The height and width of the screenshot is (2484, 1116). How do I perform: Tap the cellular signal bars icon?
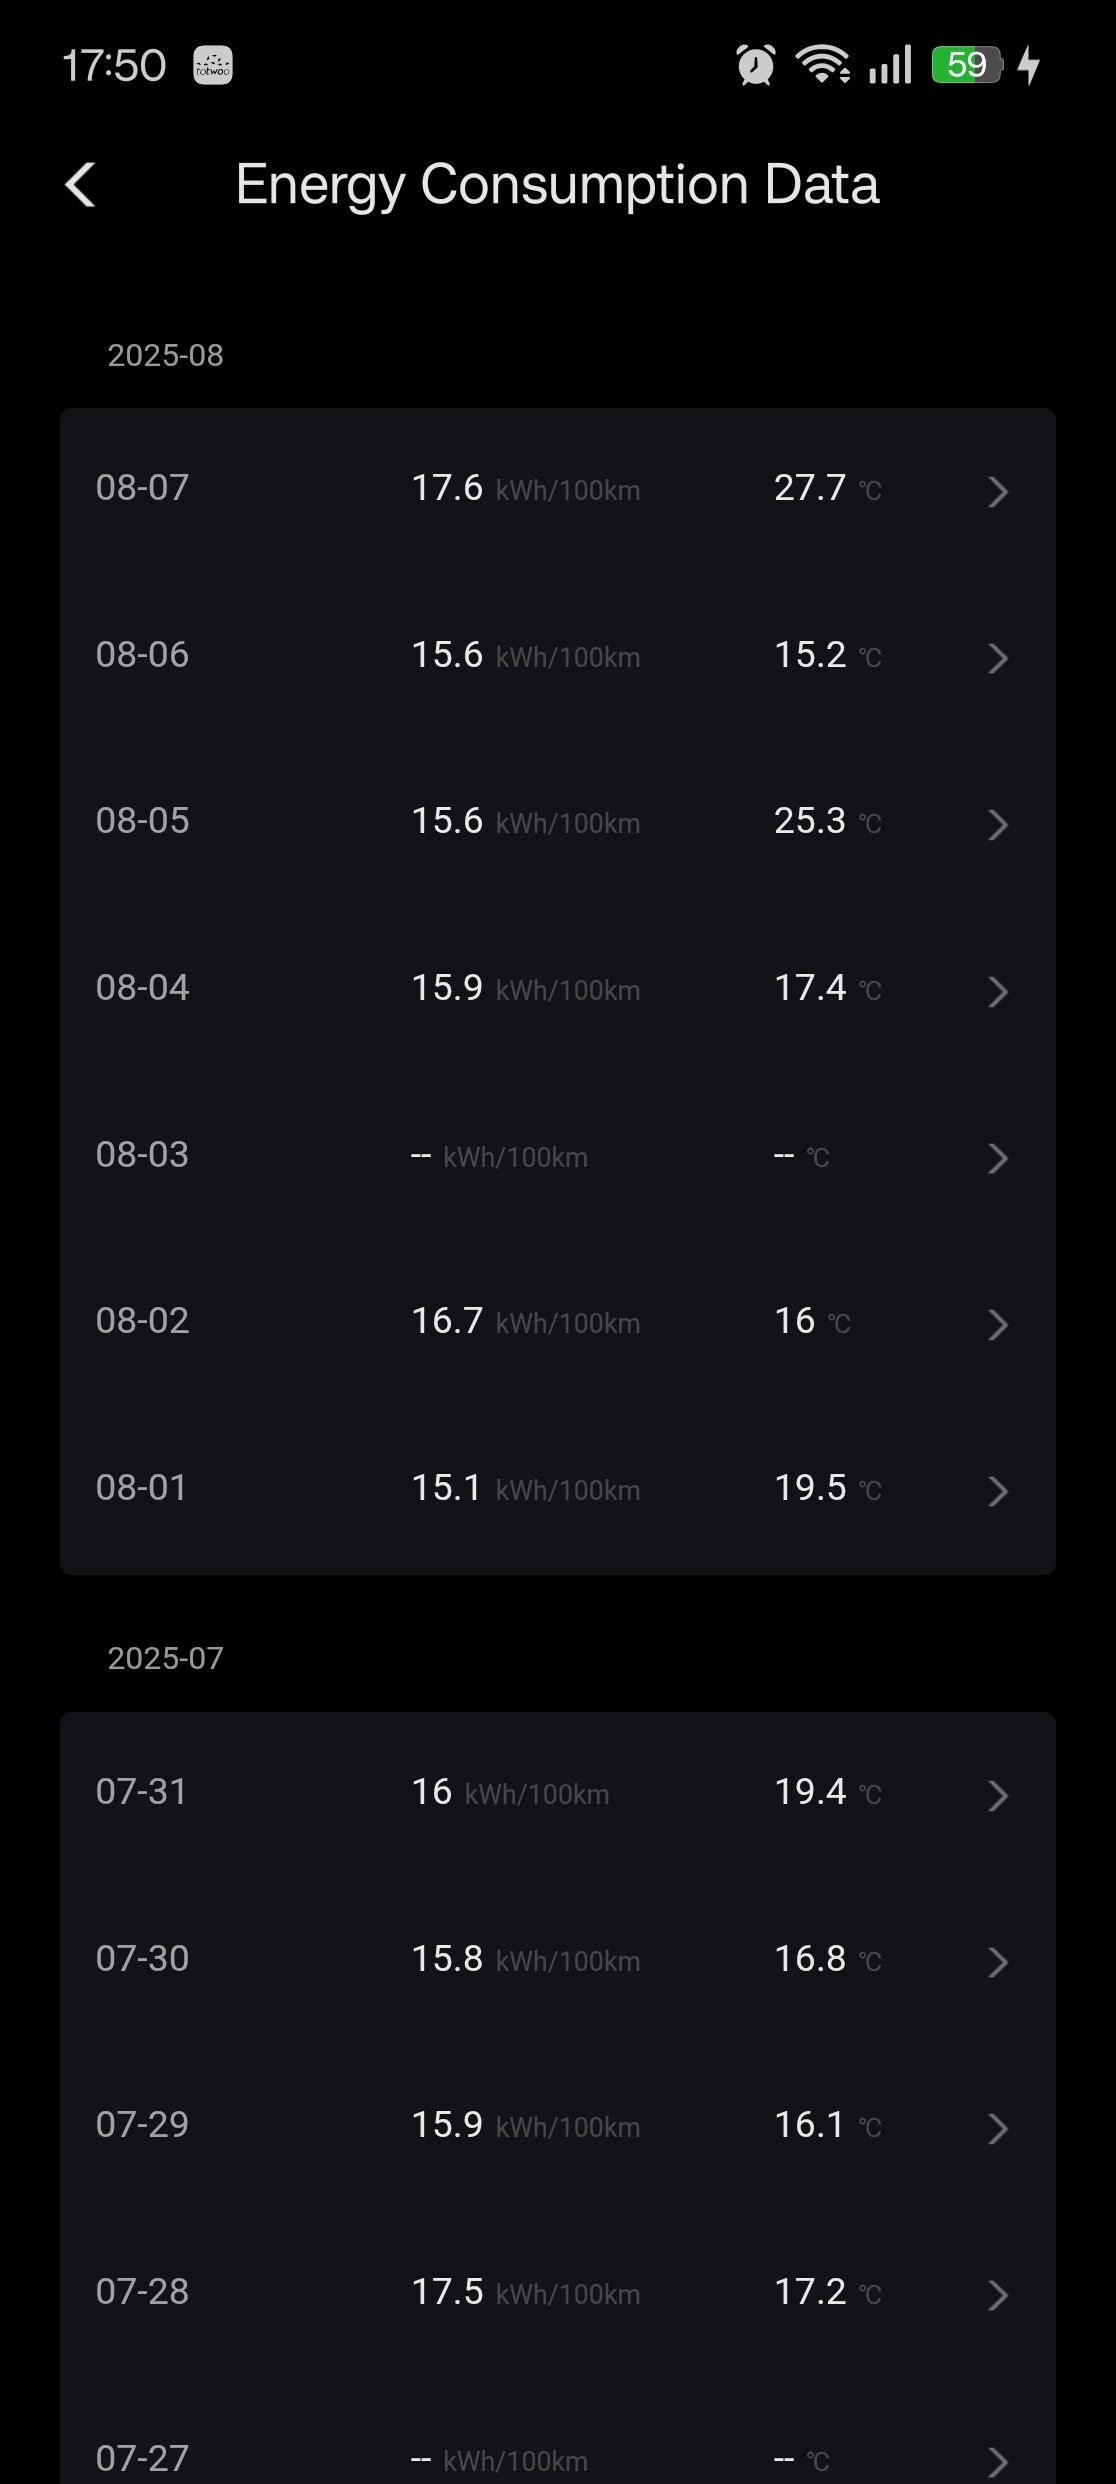890,65
